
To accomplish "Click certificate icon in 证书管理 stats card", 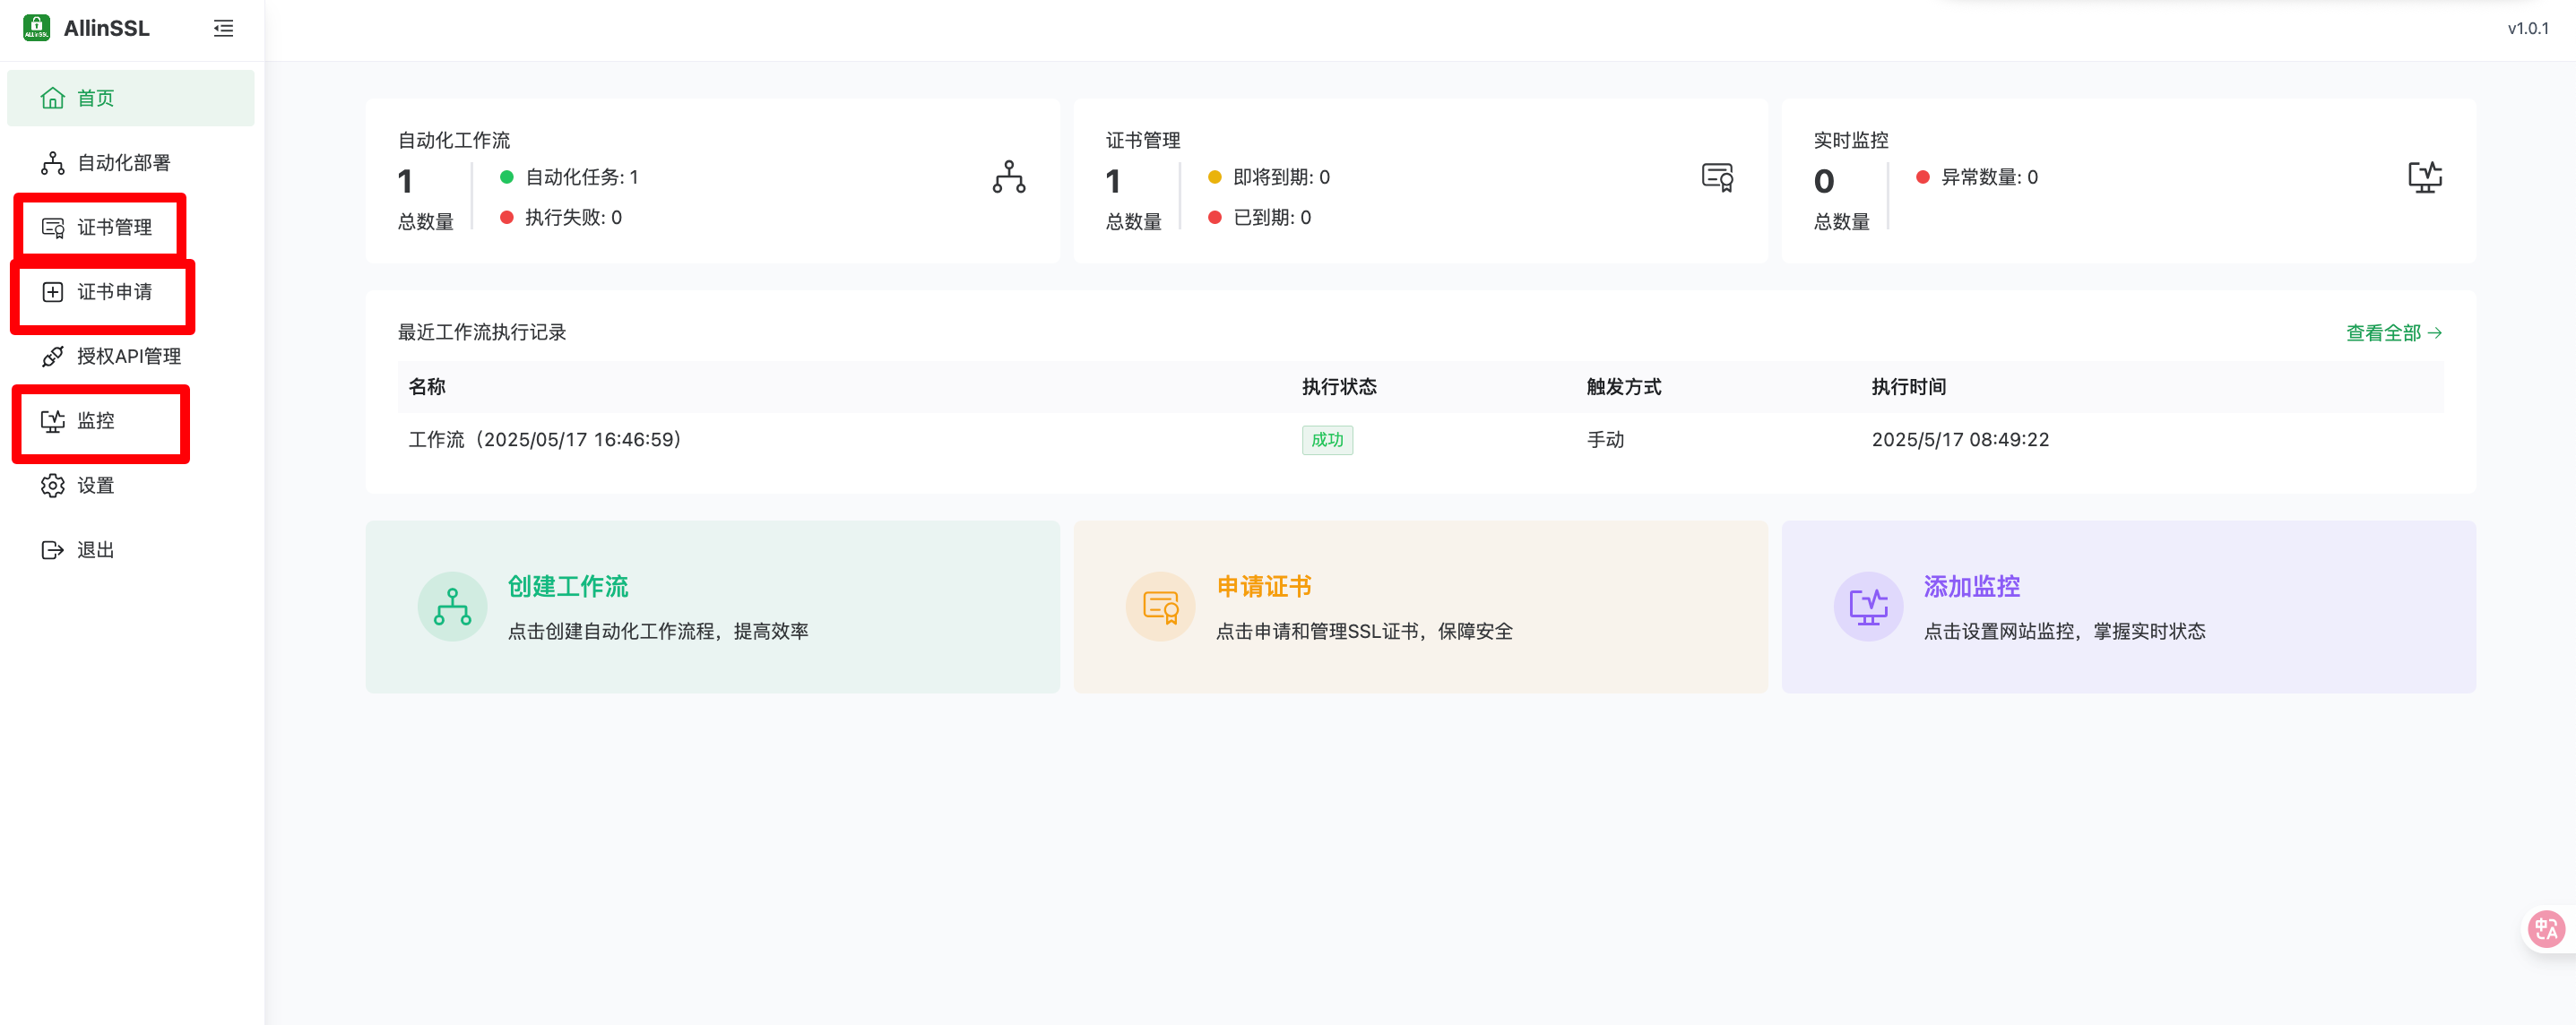I will pos(1717,178).
